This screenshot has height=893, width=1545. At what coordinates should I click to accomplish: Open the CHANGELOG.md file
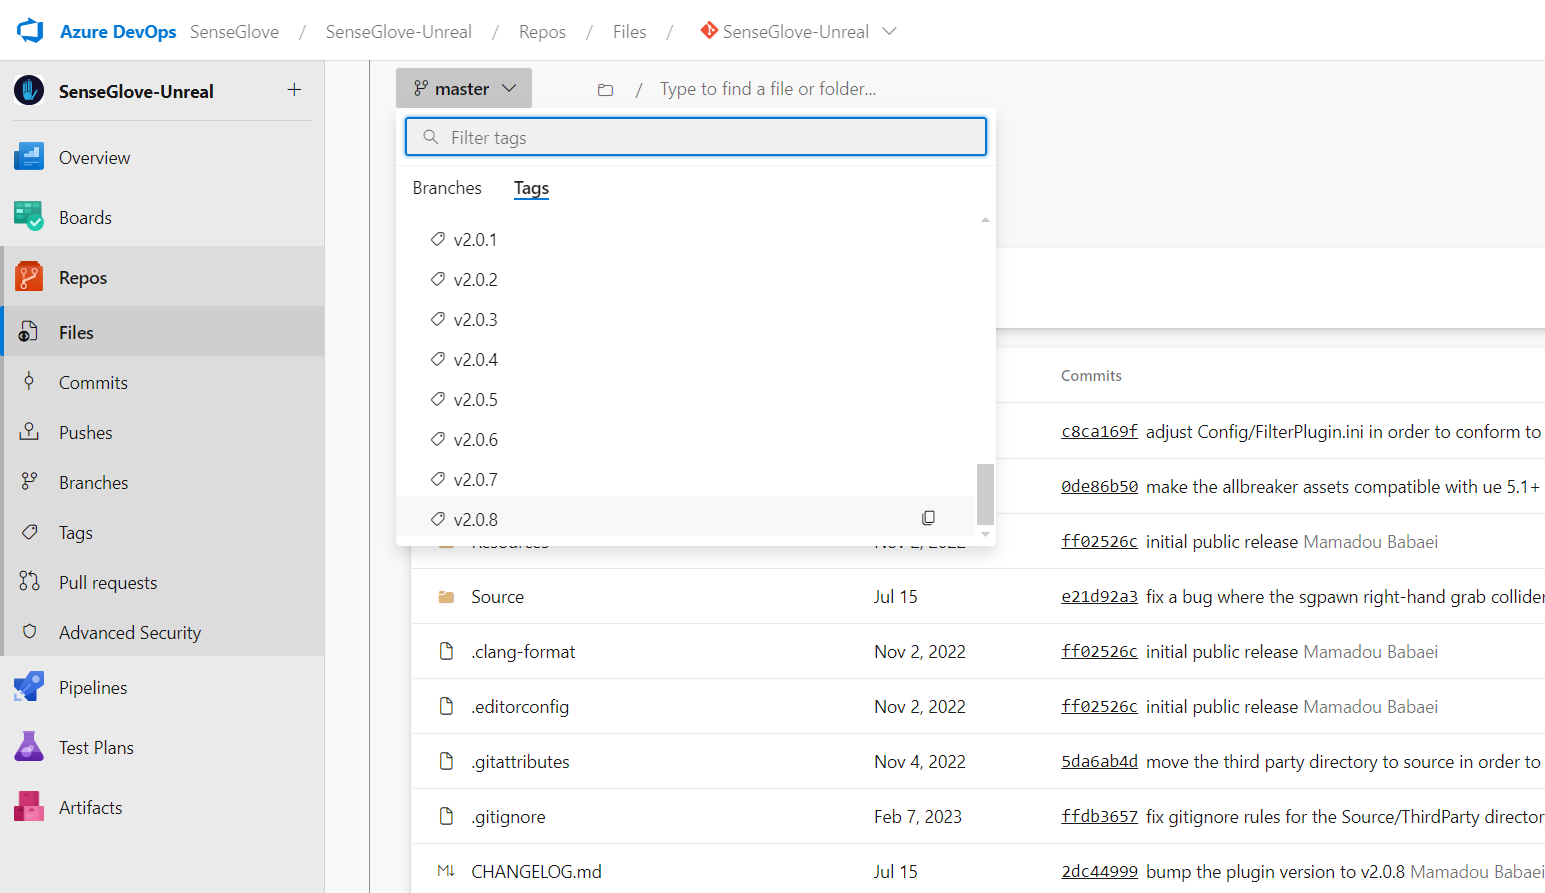(x=537, y=871)
